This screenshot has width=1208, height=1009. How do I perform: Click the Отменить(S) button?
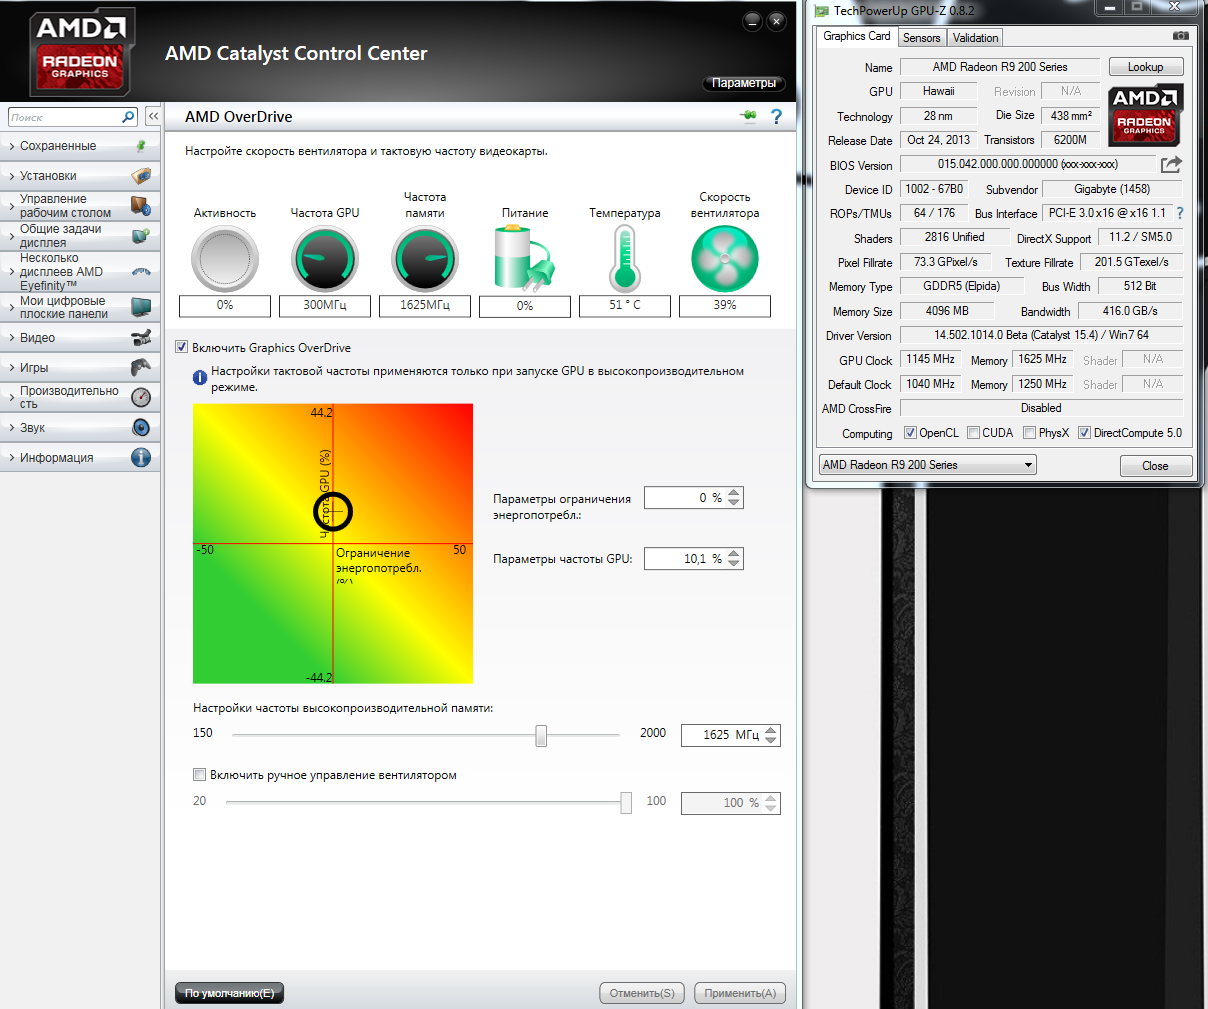[x=642, y=993]
